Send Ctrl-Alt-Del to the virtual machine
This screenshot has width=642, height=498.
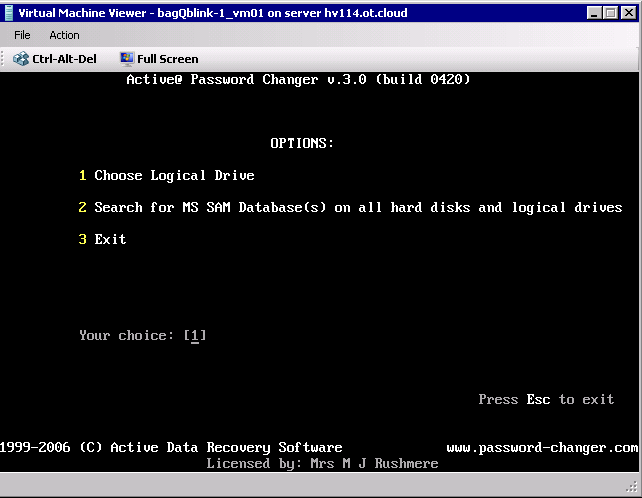[56, 59]
